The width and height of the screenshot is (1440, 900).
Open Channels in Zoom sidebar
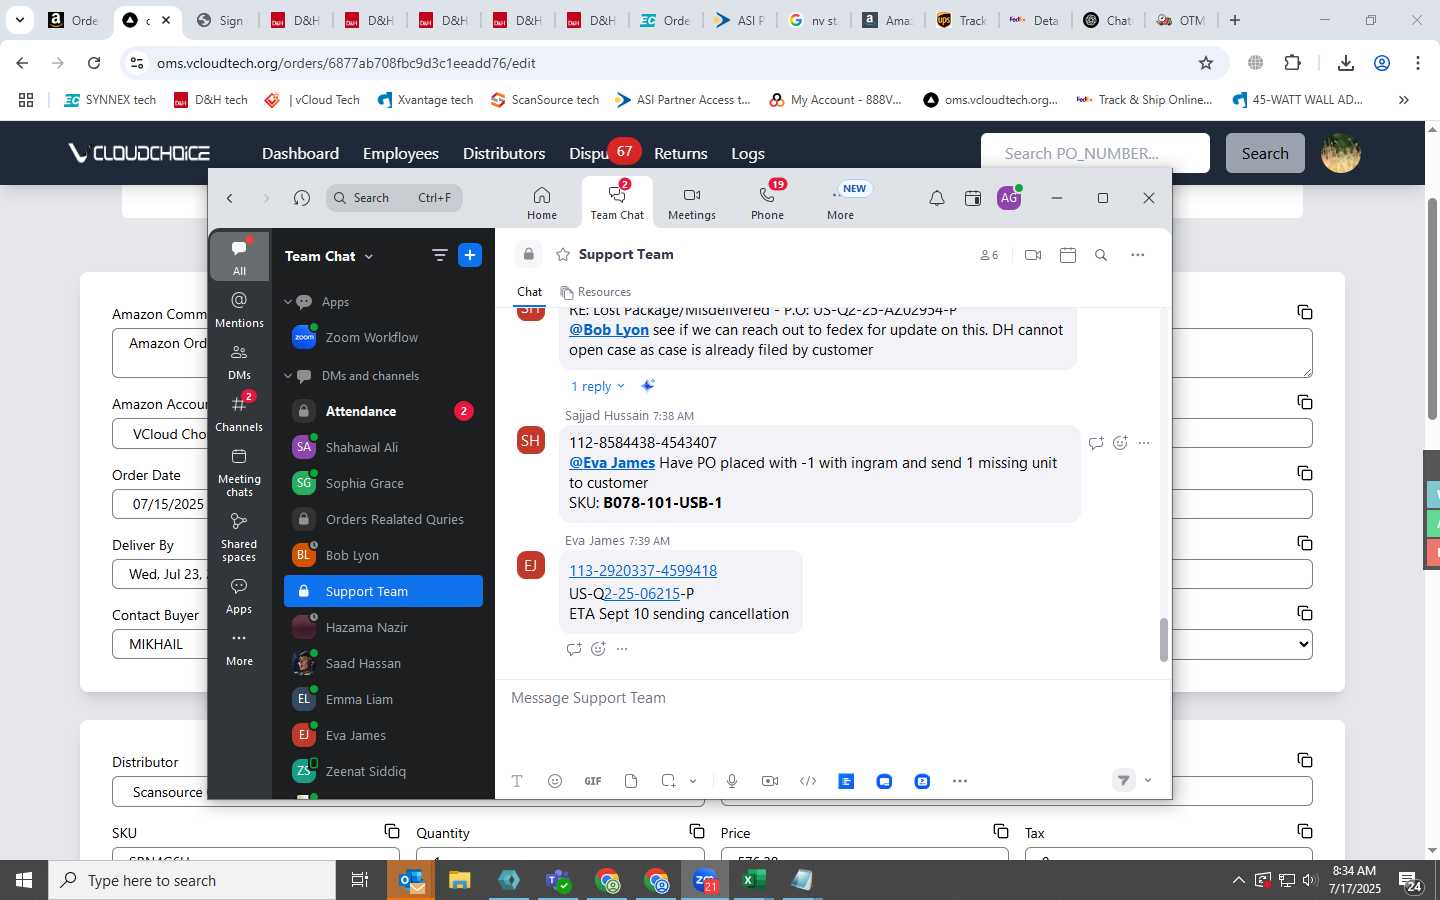point(239,414)
